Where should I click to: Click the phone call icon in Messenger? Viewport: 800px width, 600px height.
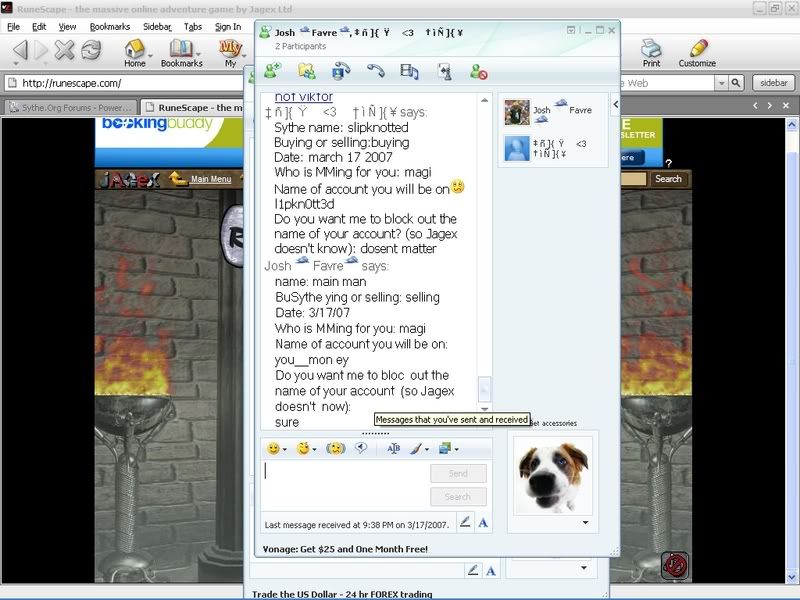click(x=376, y=70)
